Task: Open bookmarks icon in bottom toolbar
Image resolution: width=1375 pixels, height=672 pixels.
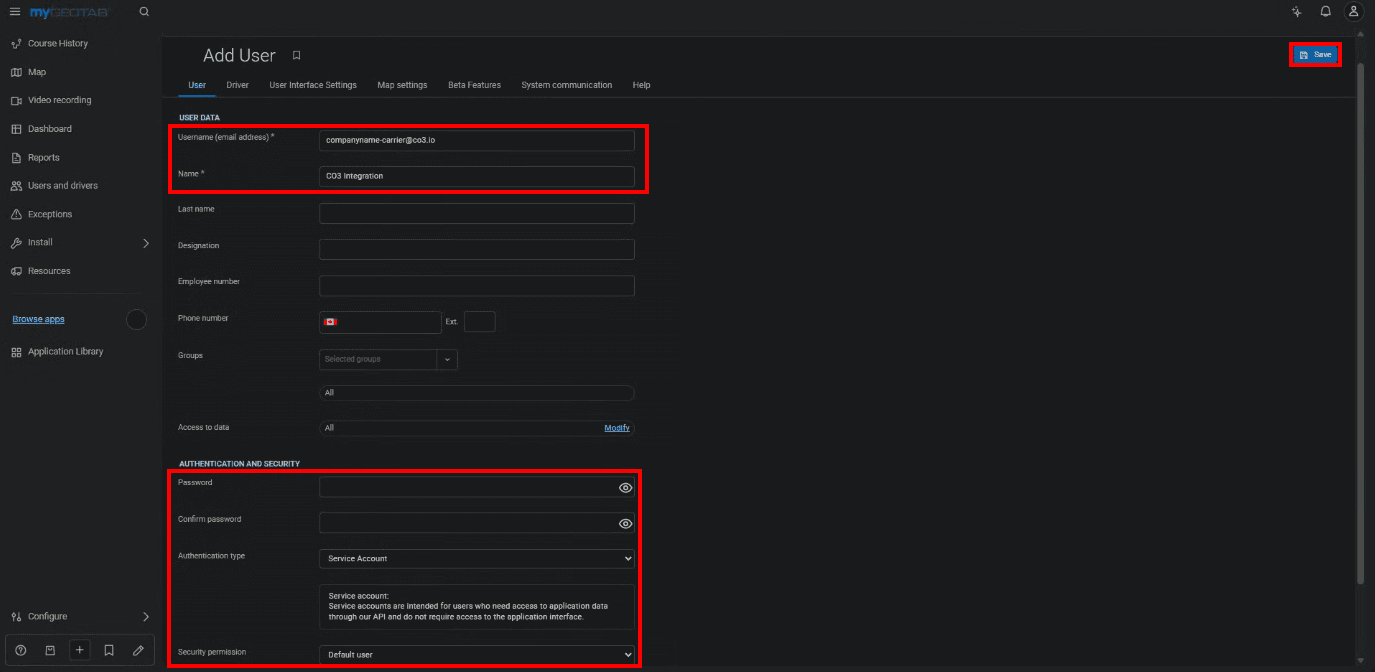Action: (x=109, y=650)
